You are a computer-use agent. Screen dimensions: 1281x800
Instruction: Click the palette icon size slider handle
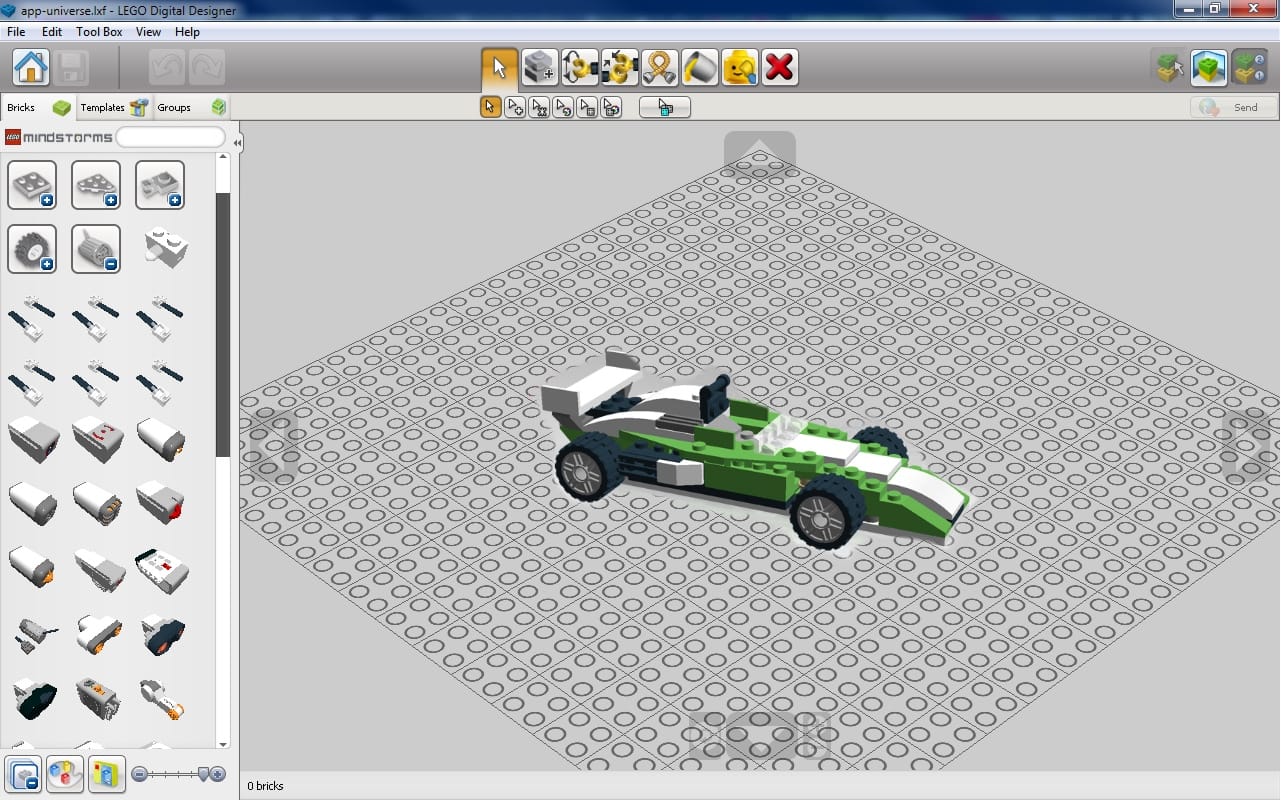[205, 774]
